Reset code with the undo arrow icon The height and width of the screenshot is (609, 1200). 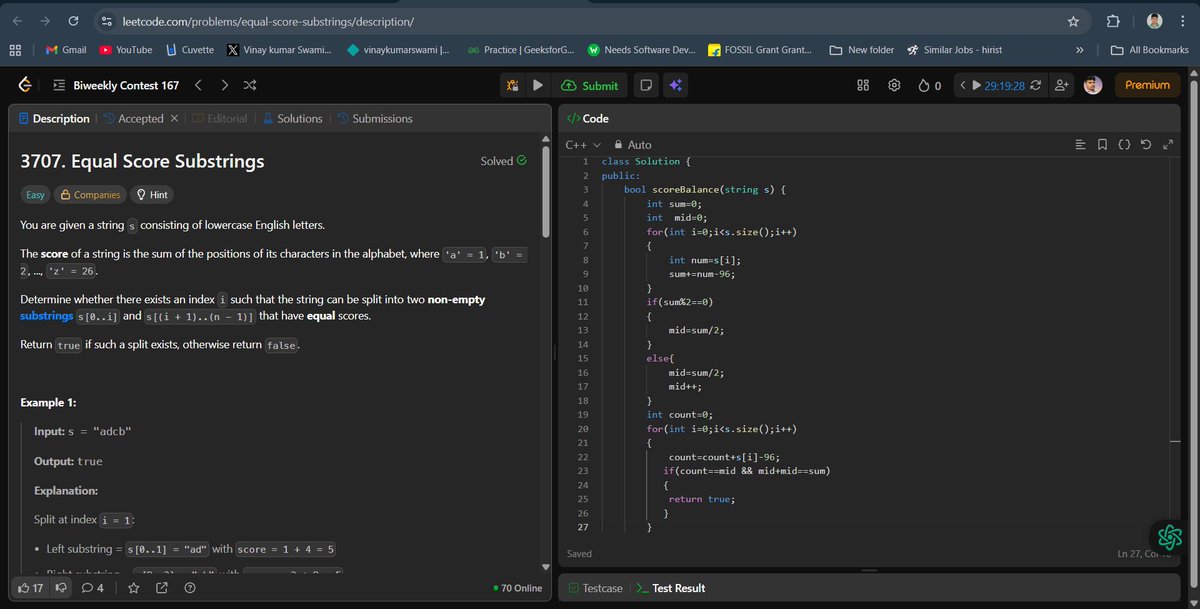point(1146,145)
